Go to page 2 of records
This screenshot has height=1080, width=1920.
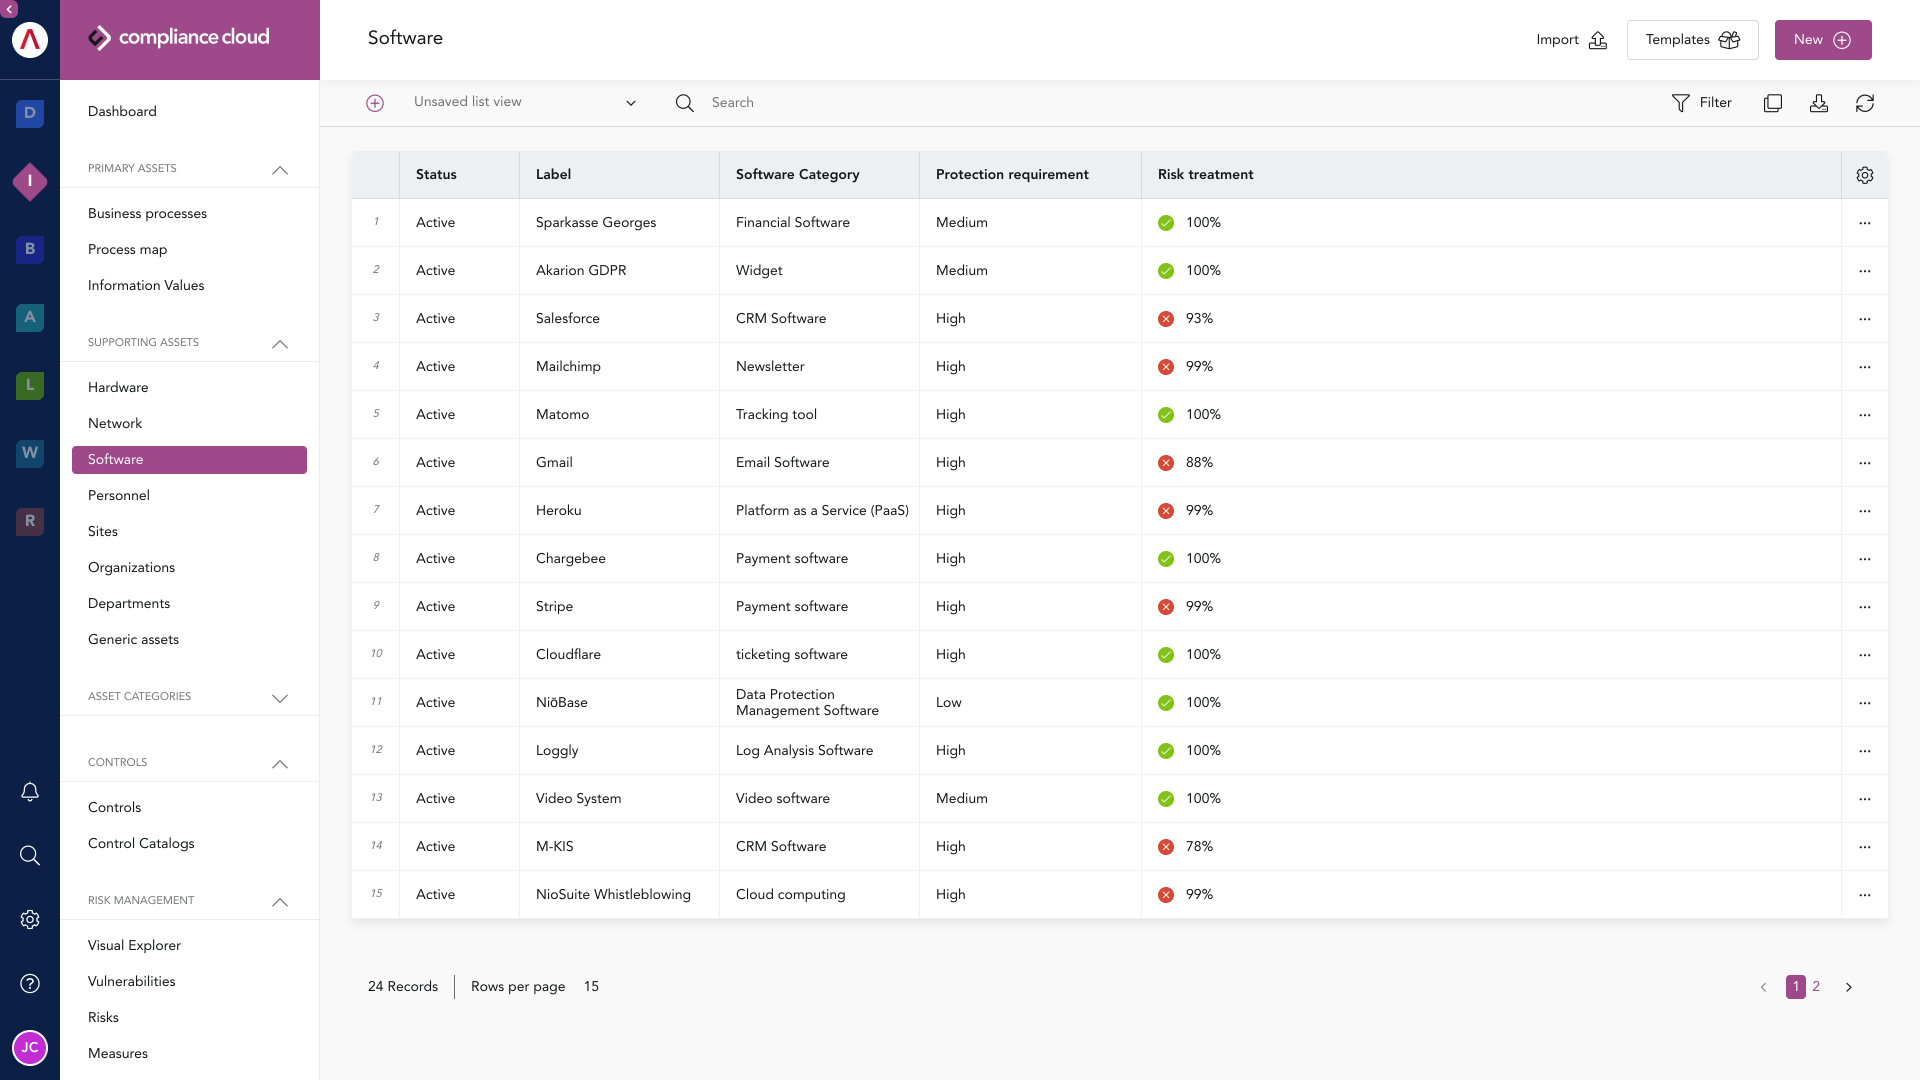1817,987
